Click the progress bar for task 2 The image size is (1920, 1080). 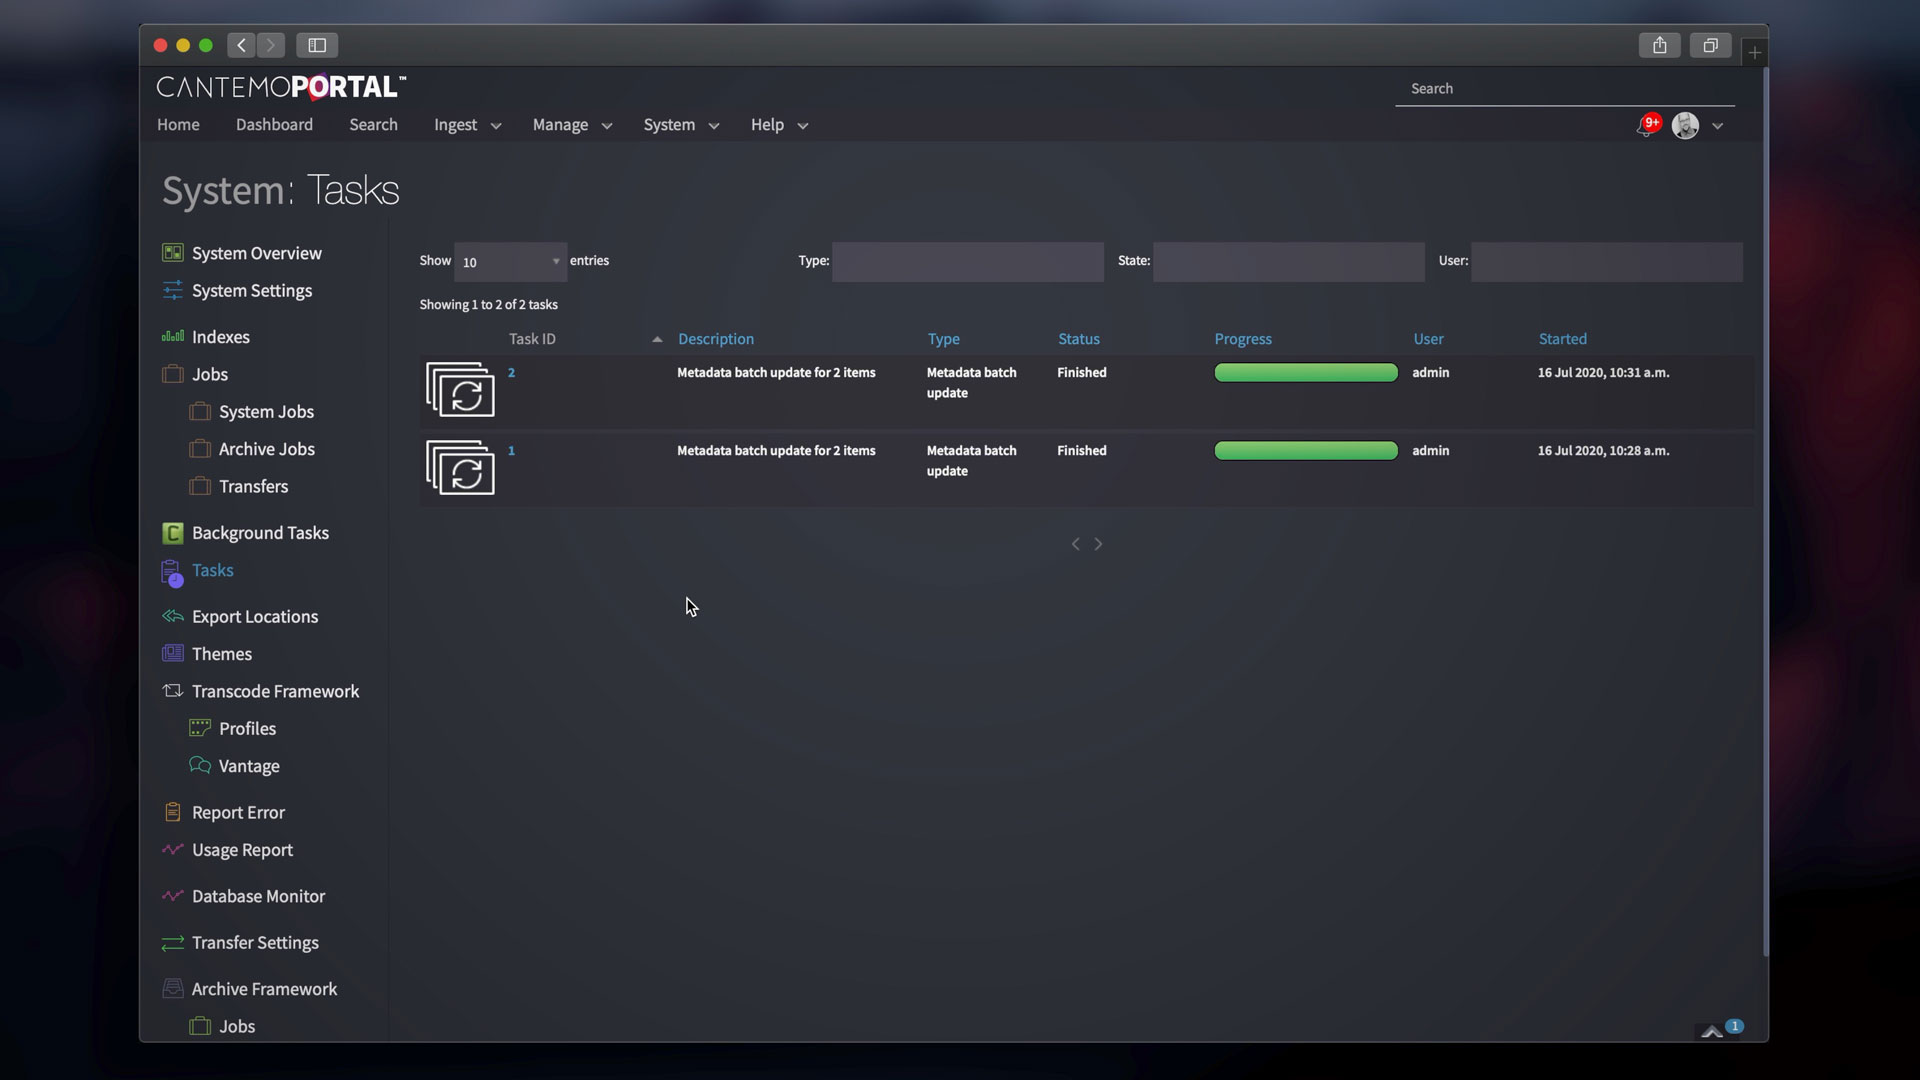[1305, 373]
